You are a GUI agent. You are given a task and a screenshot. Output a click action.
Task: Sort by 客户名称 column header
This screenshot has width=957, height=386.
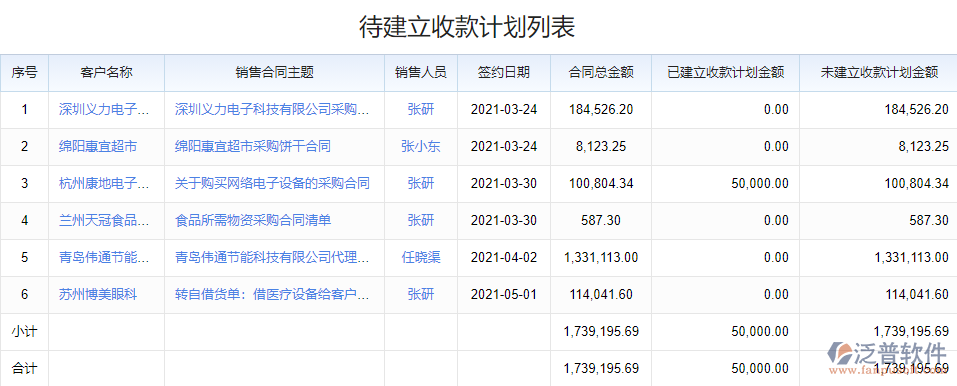tap(107, 73)
